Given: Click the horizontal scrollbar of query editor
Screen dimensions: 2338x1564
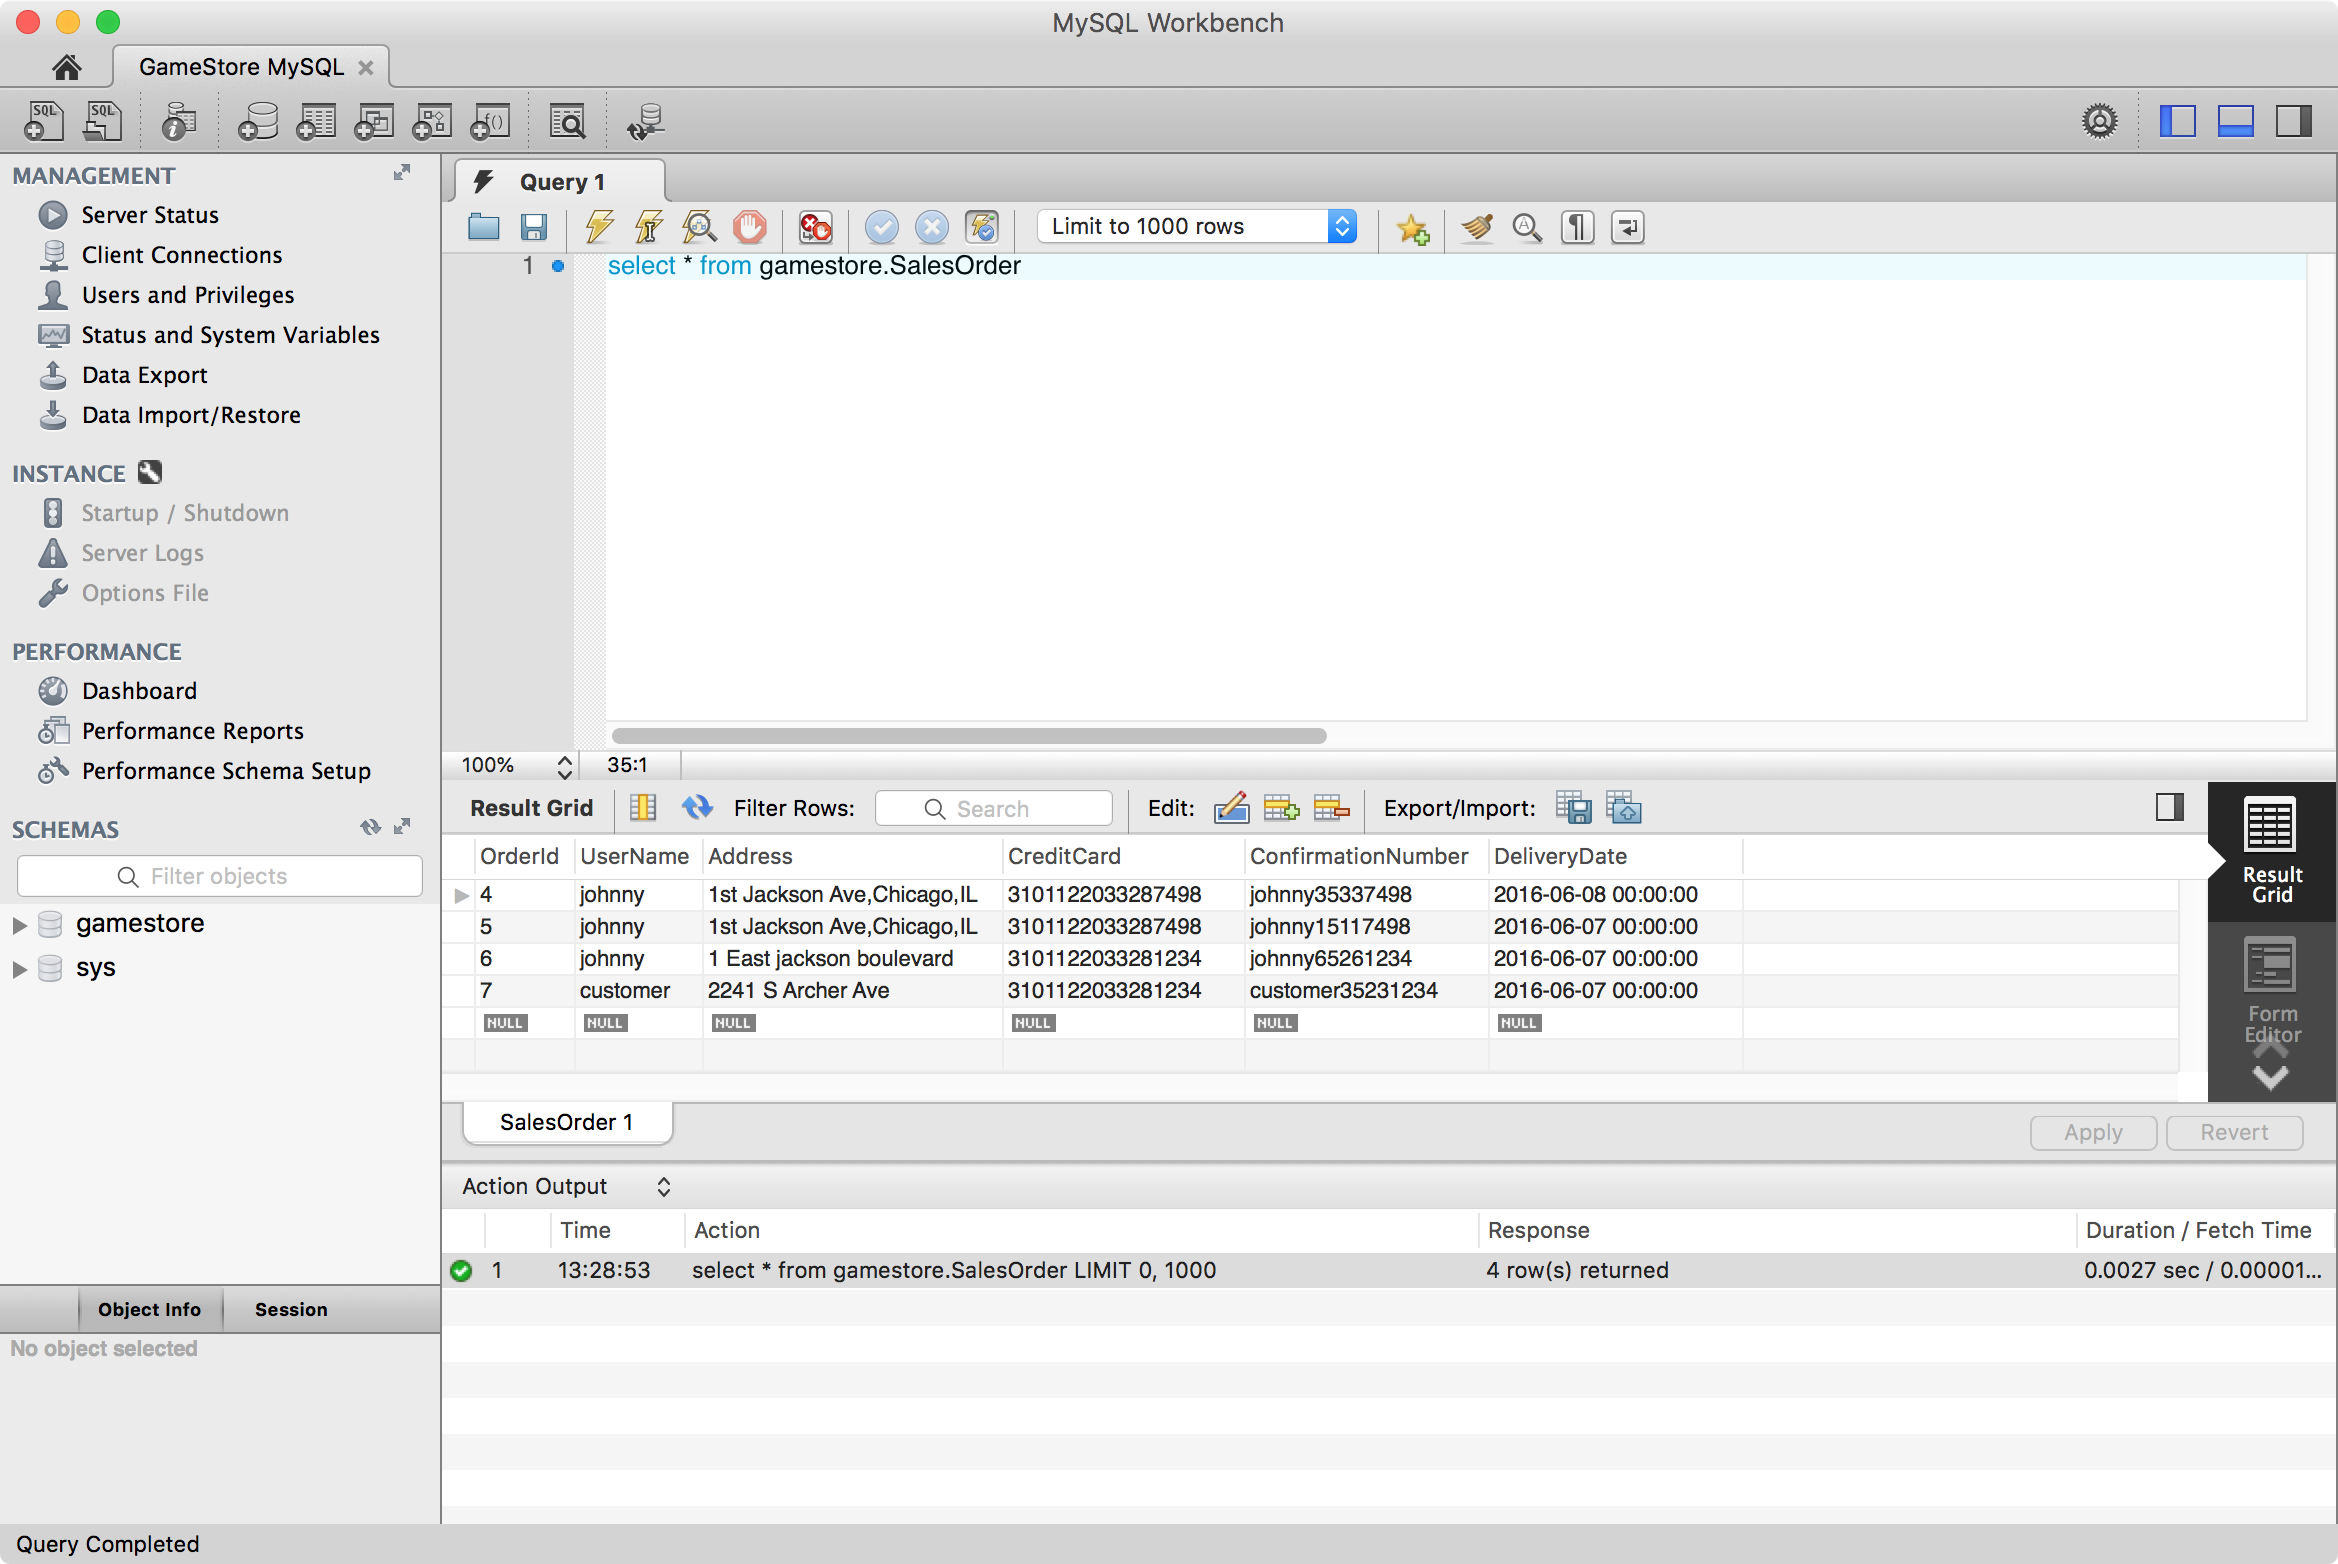Looking at the screenshot, I should click(969, 736).
